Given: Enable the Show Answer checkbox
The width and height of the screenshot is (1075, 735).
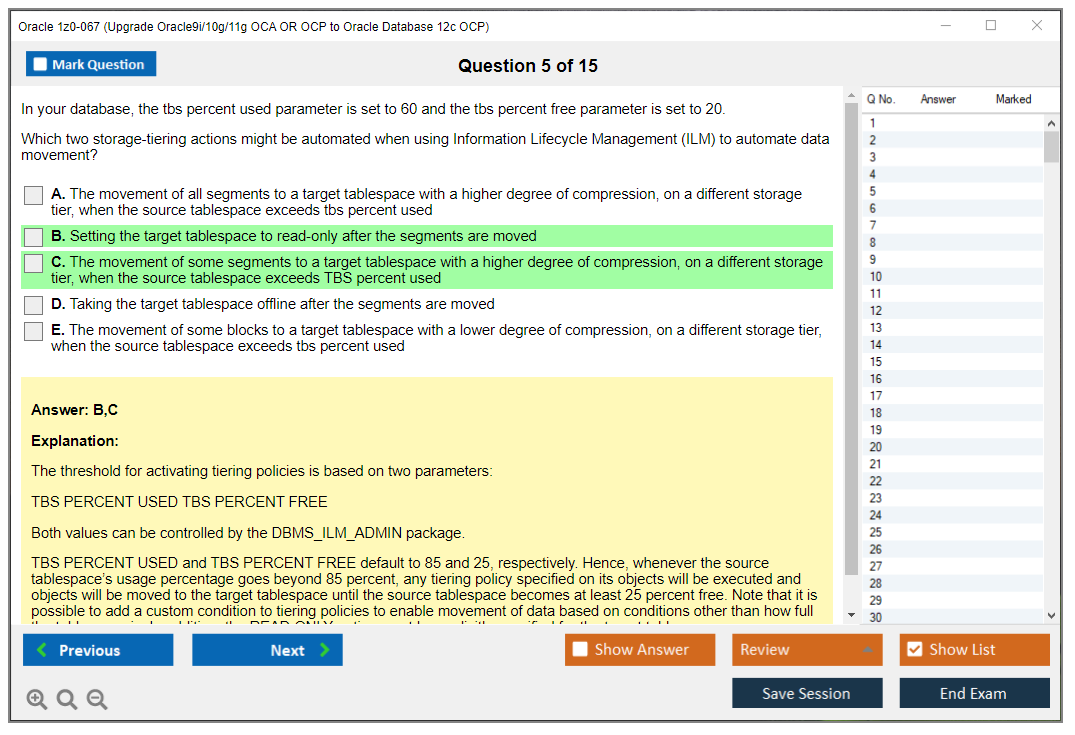Looking at the screenshot, I should [x=580, y=649].
